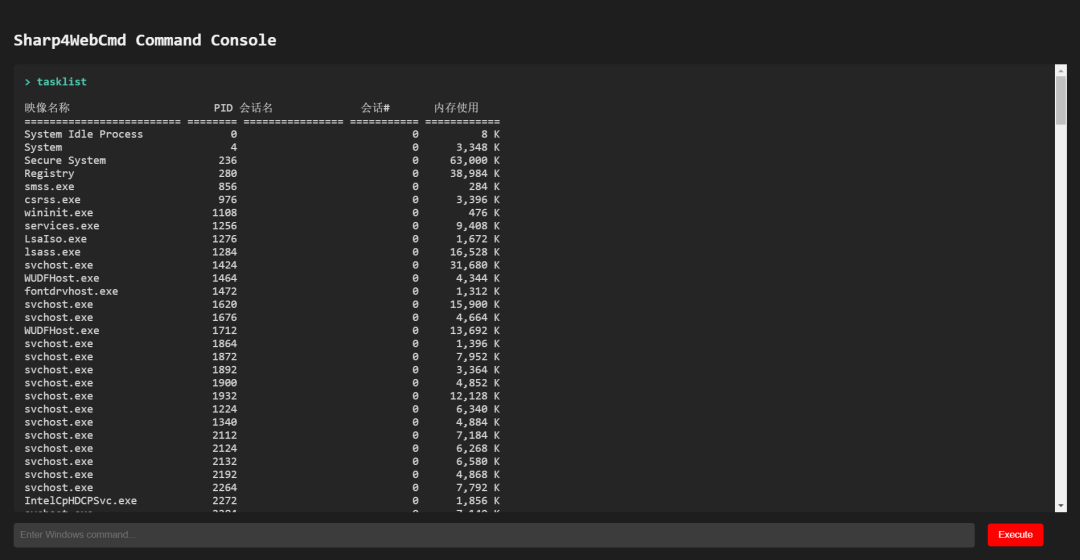Click memory value 9,408 K
The image size is (1080, 560).
[478, 226]
